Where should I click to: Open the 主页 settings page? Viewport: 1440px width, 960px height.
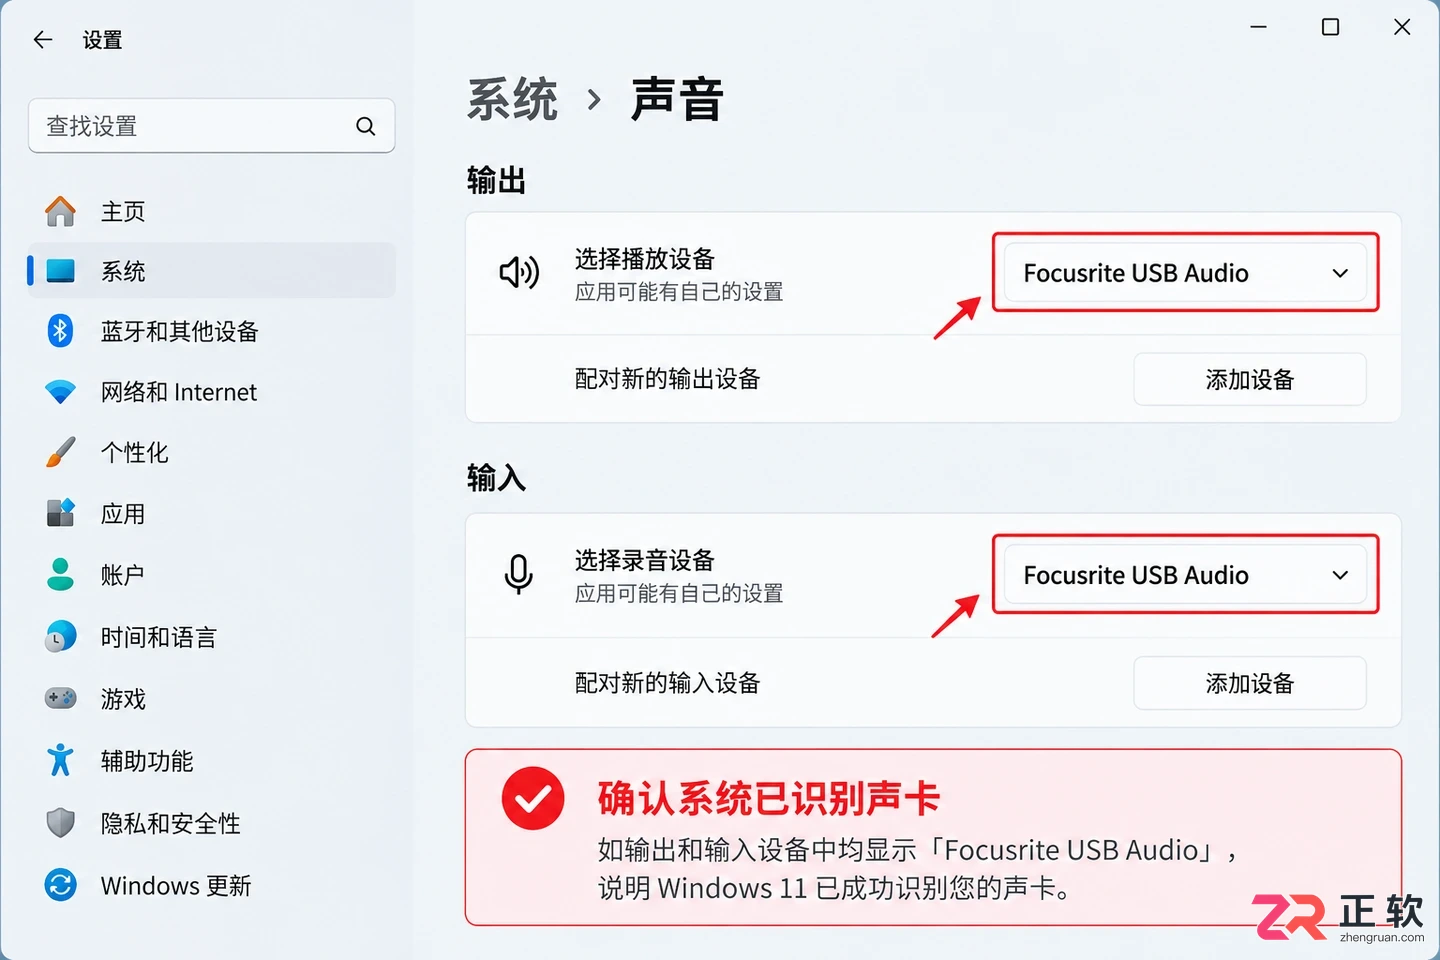click(x=211, y=211)
